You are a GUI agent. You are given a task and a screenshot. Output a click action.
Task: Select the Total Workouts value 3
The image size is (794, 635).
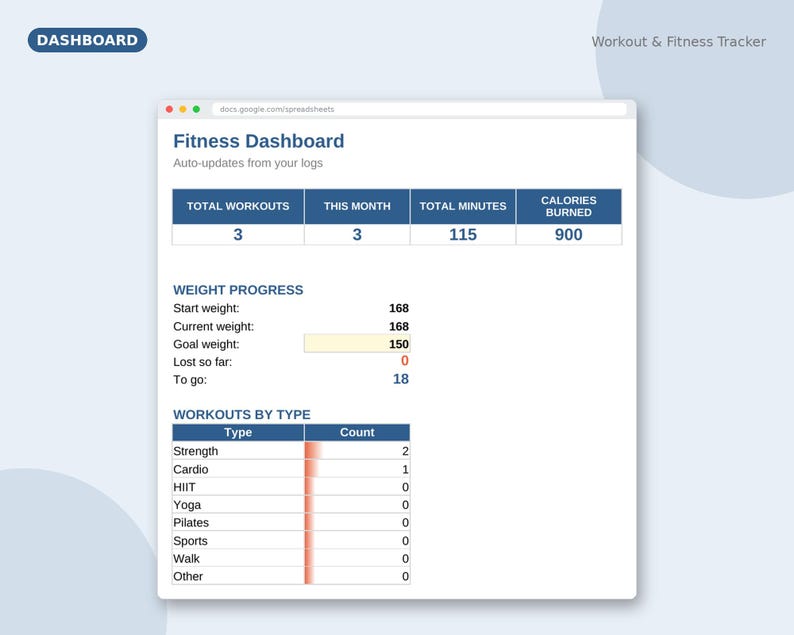[238, 234]
